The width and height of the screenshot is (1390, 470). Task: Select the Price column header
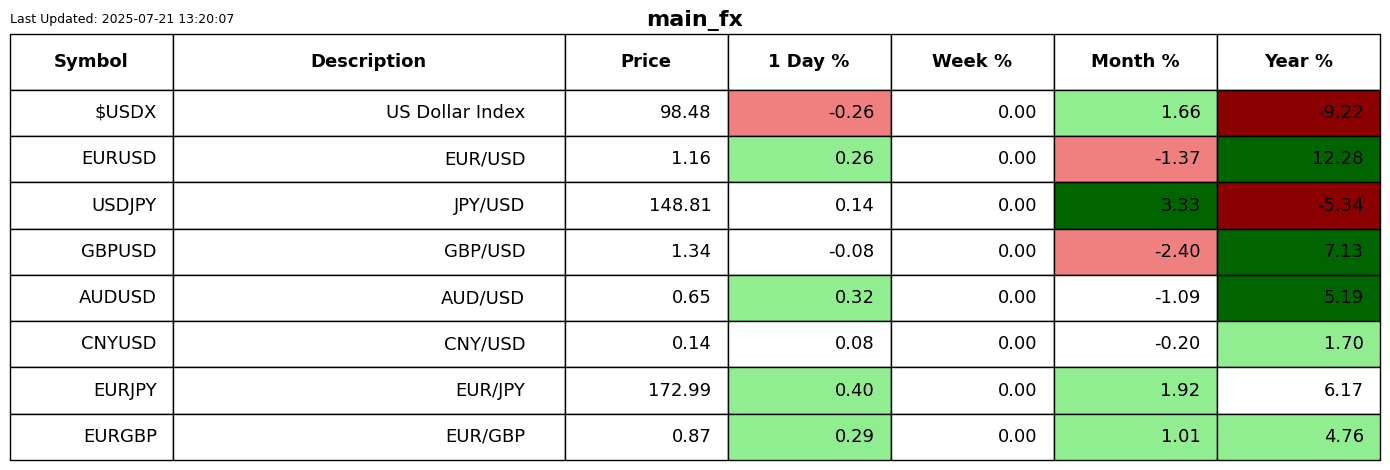[x=646, y=62]
